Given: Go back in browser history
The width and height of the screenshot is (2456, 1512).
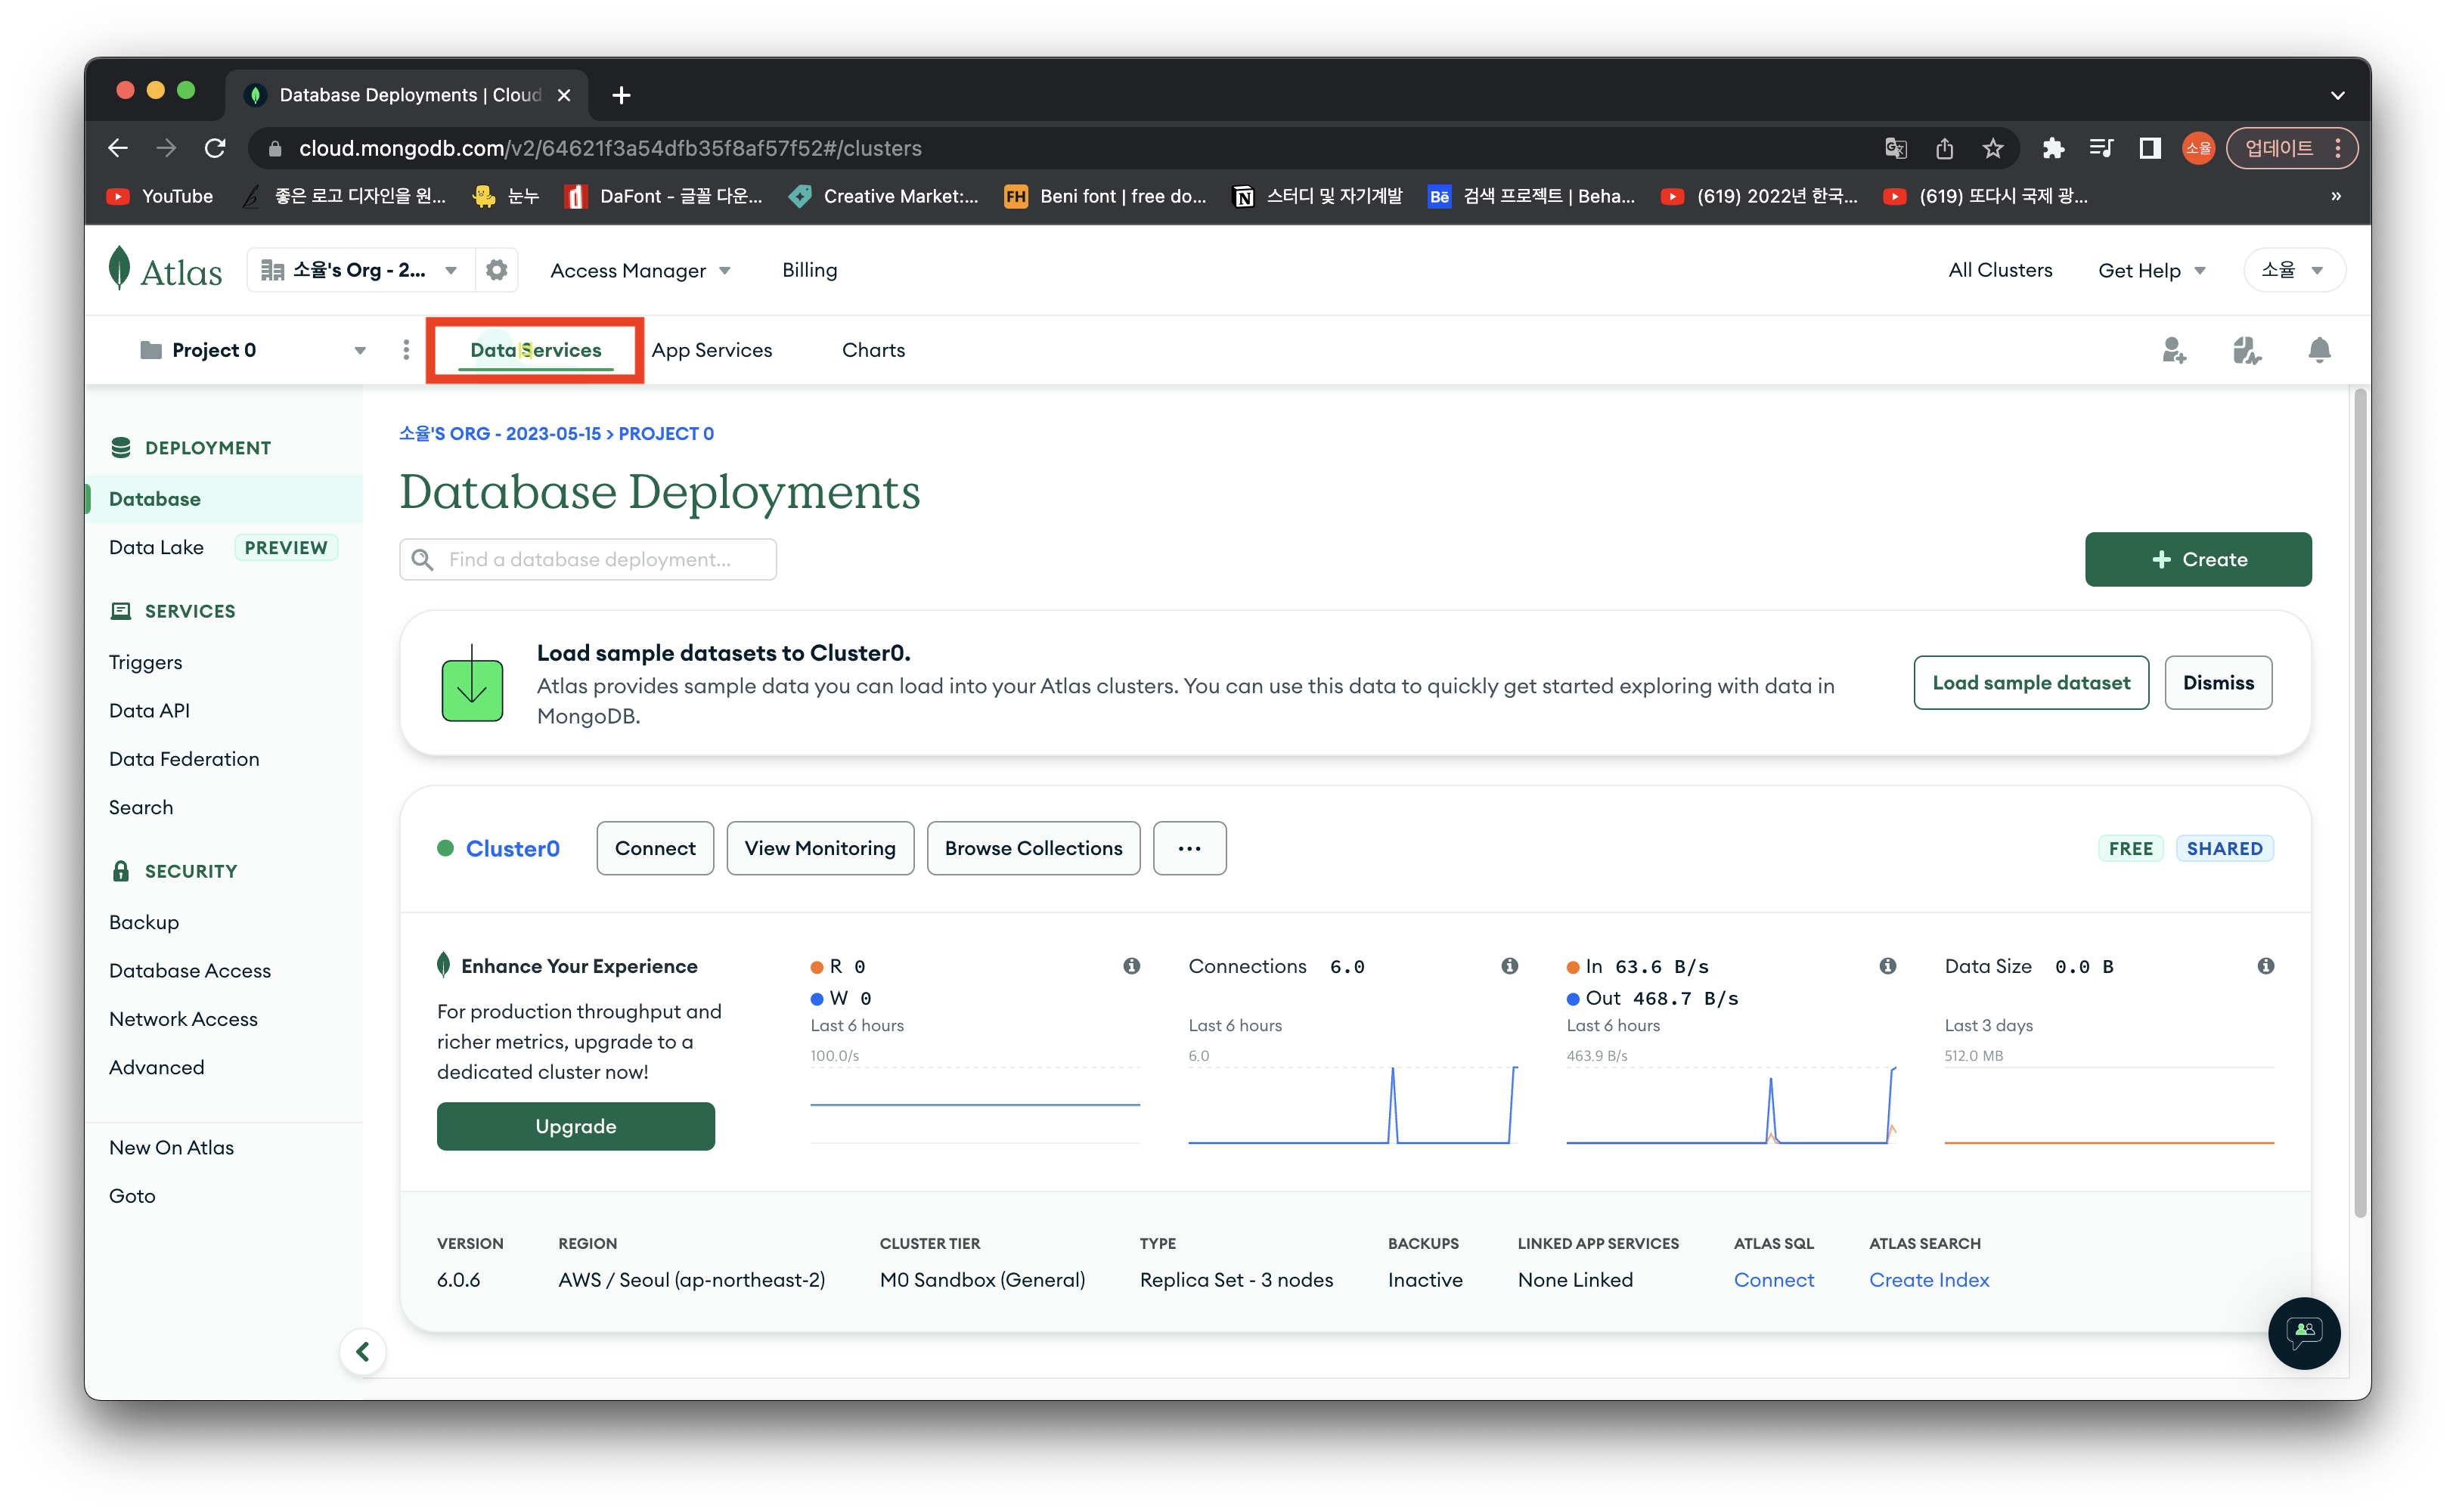Looking at the screenshot, I should pos(118,148).
